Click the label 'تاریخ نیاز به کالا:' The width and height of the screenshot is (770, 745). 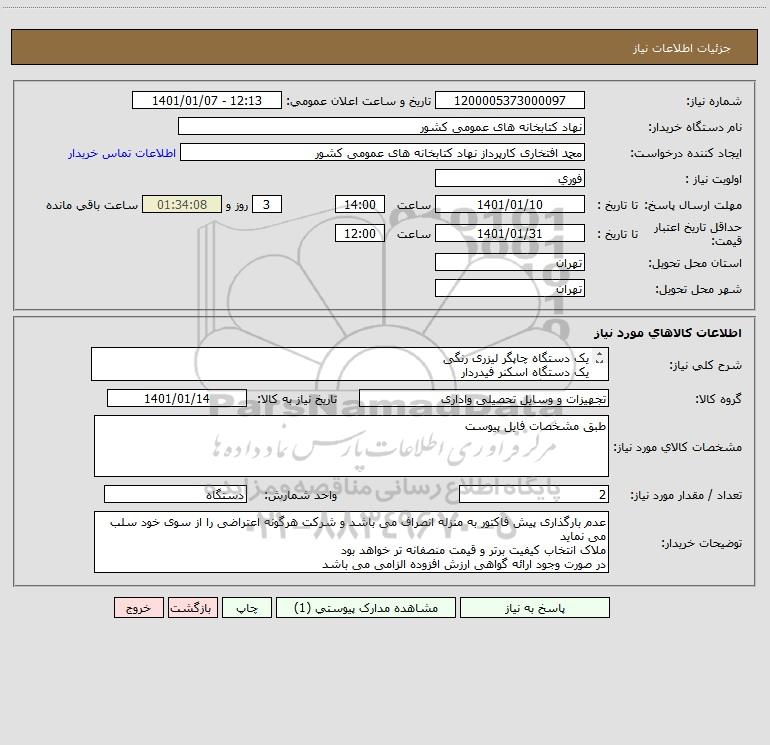coord(297,399)
